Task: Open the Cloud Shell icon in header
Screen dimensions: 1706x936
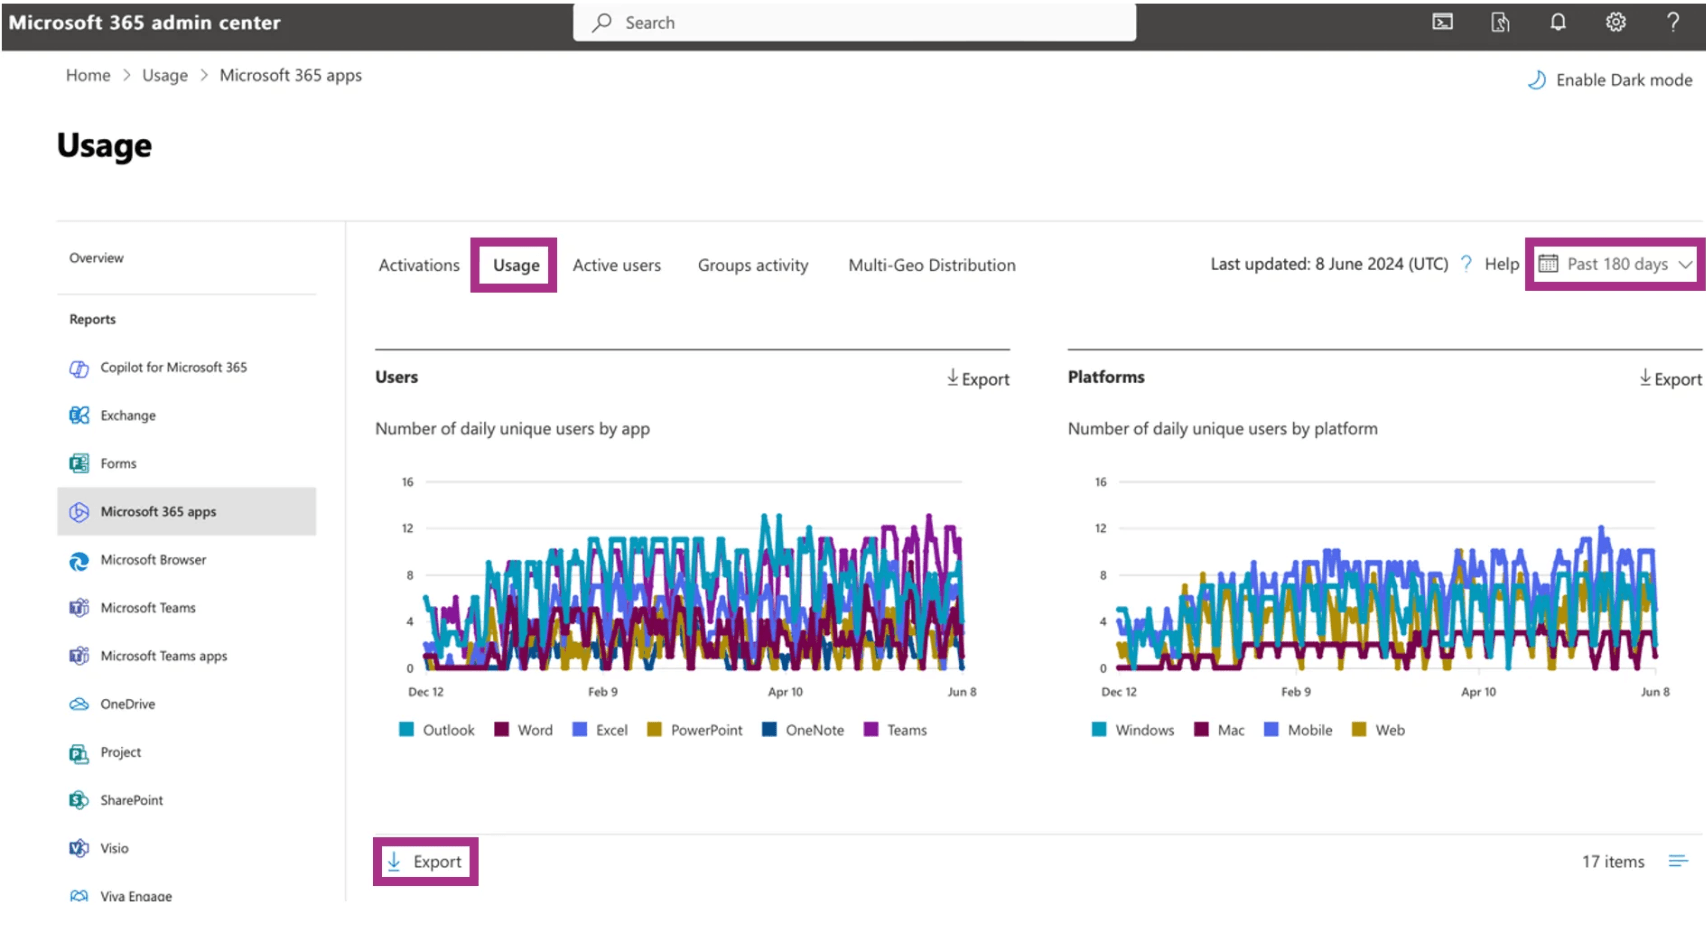Action: pos(1442,22)
